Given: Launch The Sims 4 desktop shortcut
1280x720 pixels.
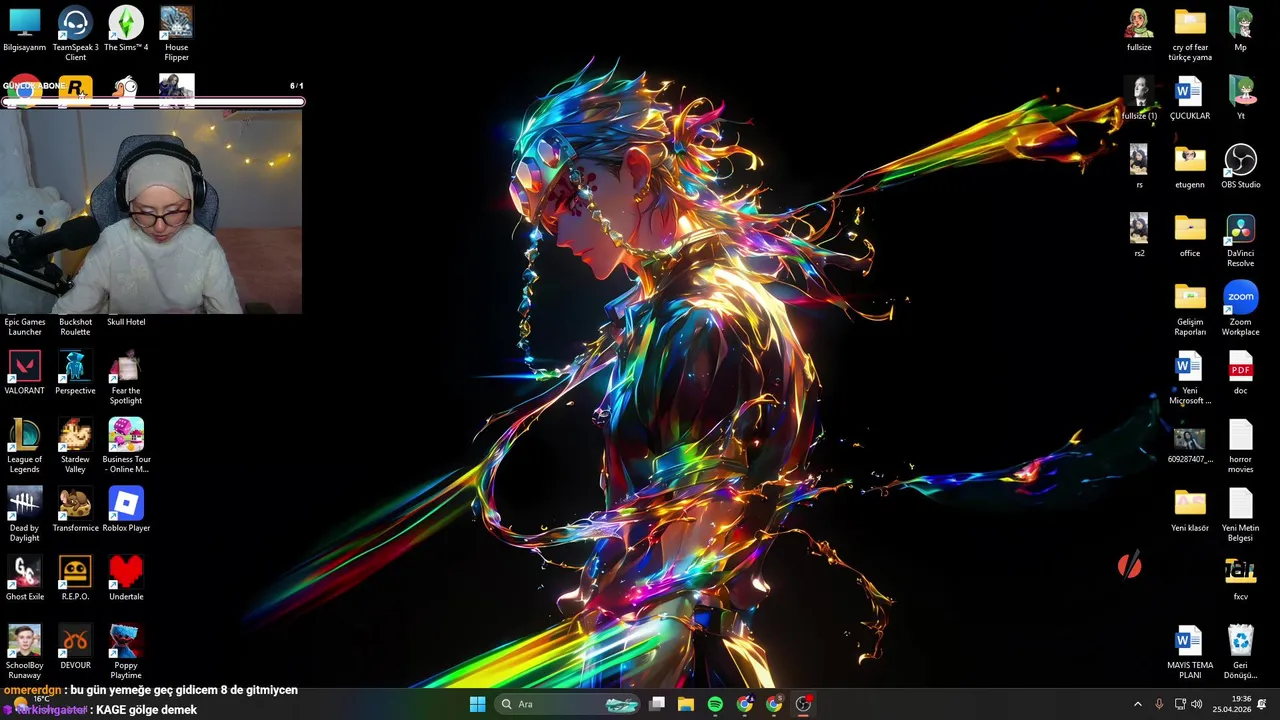Looking at the screenshot, I should click(x=126, y=28).
